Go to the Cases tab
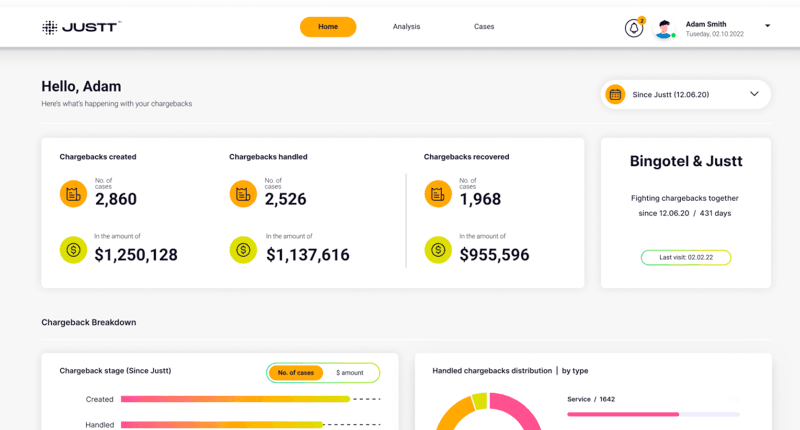Viewport: 800px width, 430px height. [484, 27]
